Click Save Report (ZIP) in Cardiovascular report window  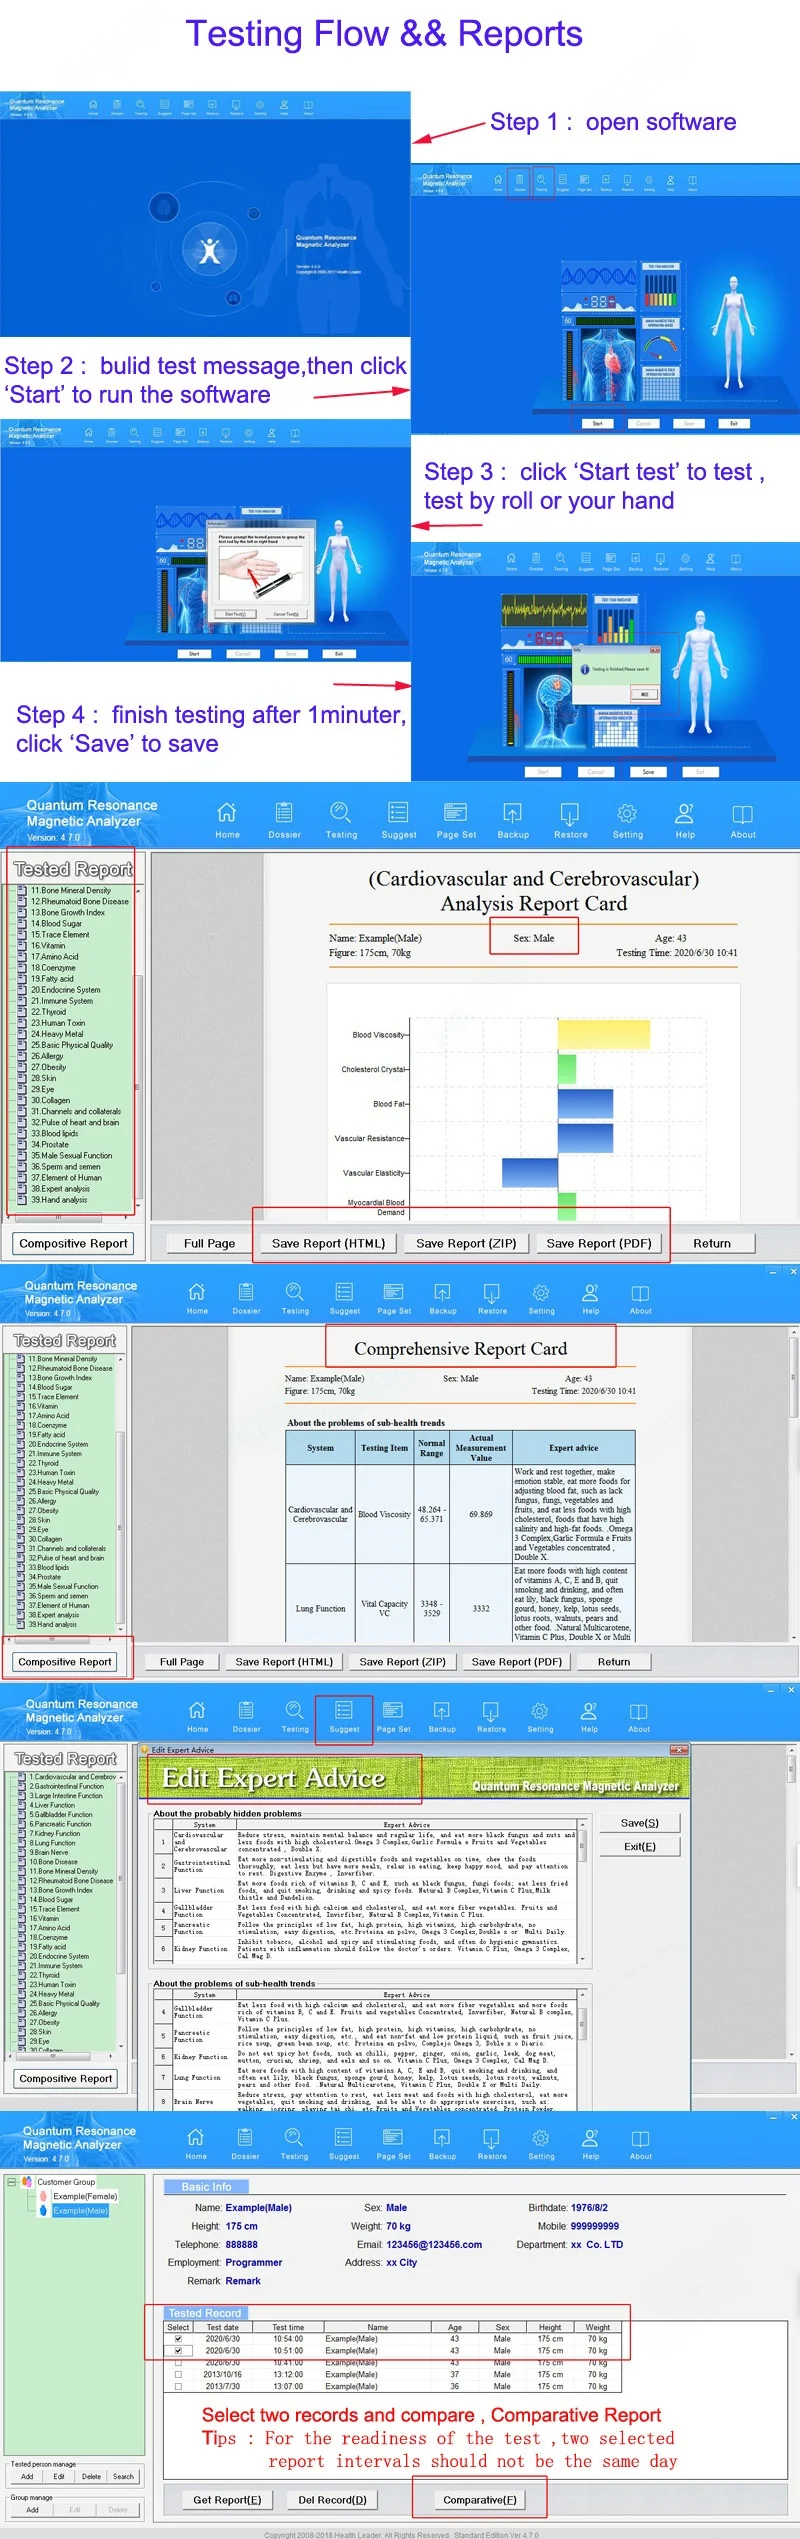pyautogui.click(x=466, y=1243)
